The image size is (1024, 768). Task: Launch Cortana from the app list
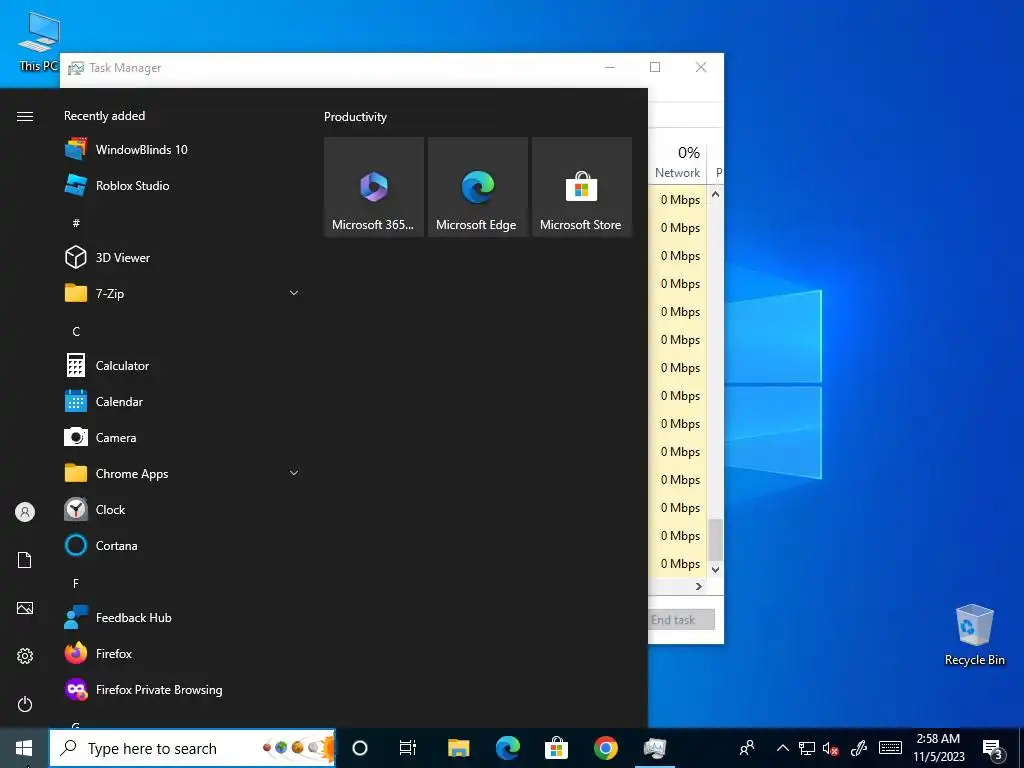183,545
